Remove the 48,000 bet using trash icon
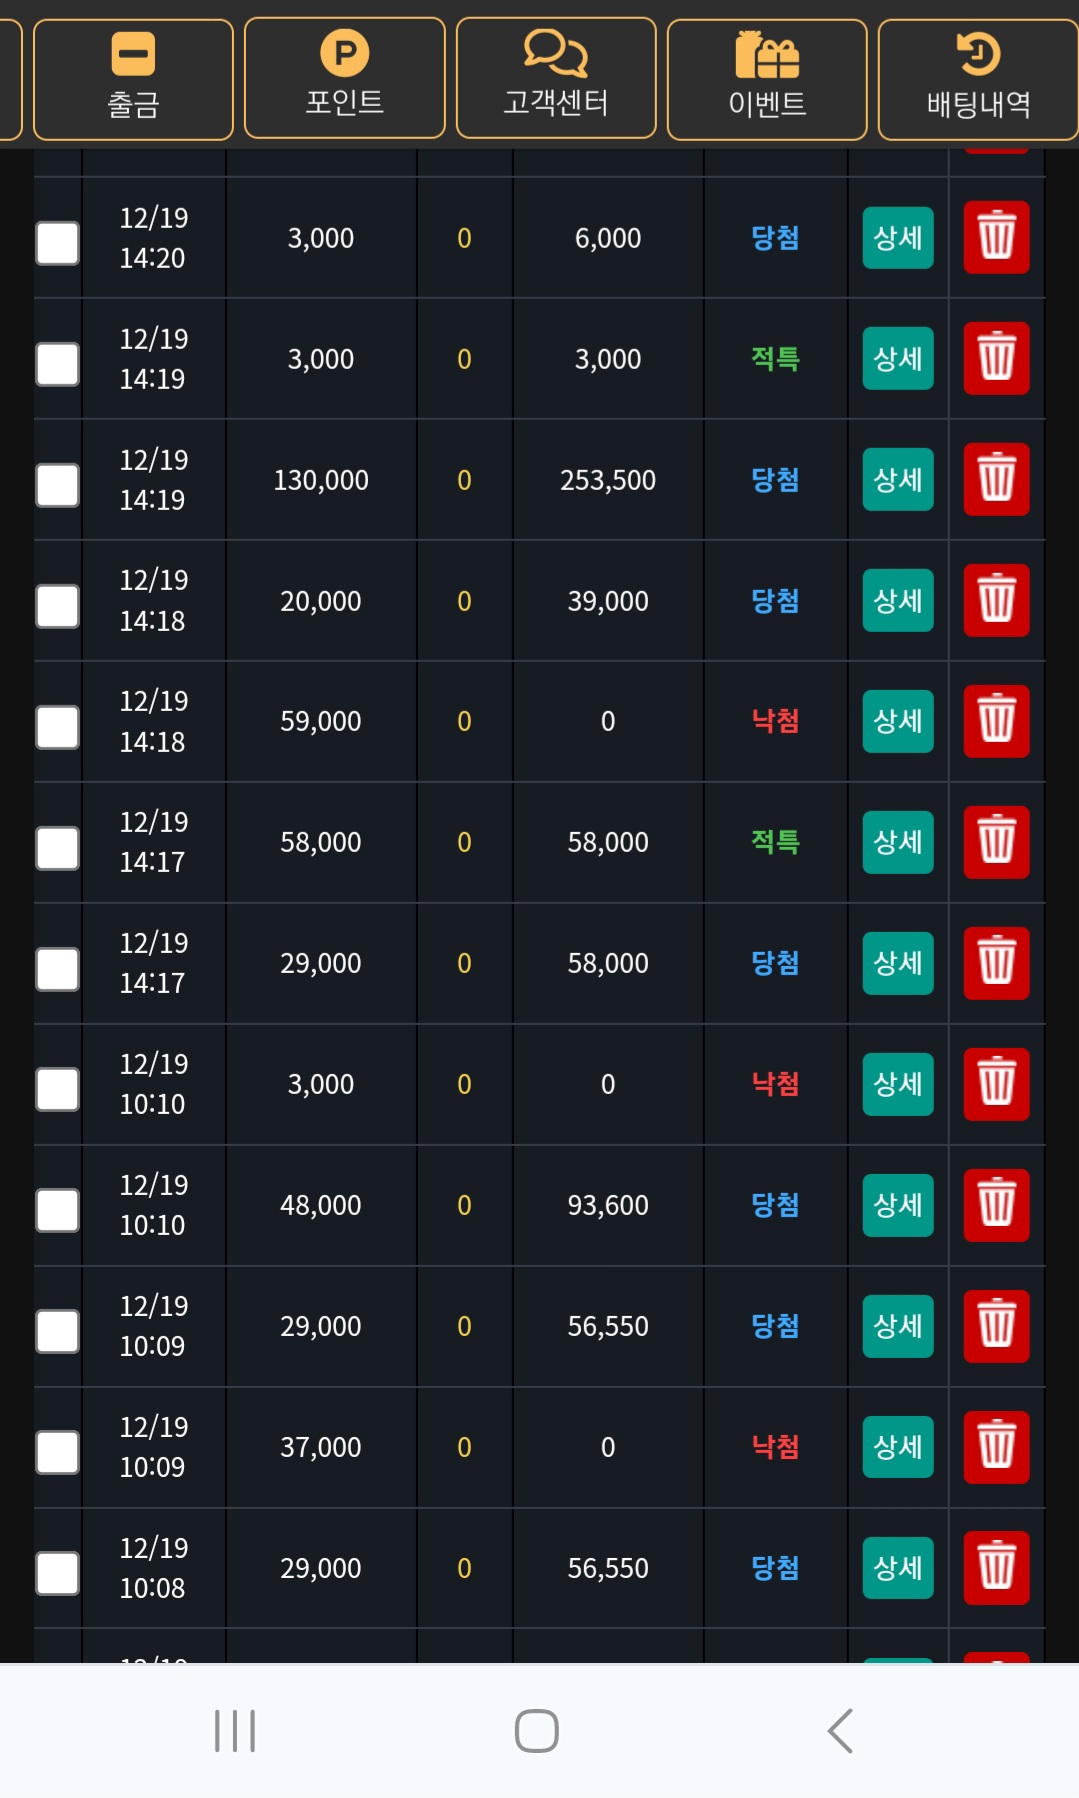This screenshot has width=1079, height=1798. pyautogui.click(x=996, y=1205)
